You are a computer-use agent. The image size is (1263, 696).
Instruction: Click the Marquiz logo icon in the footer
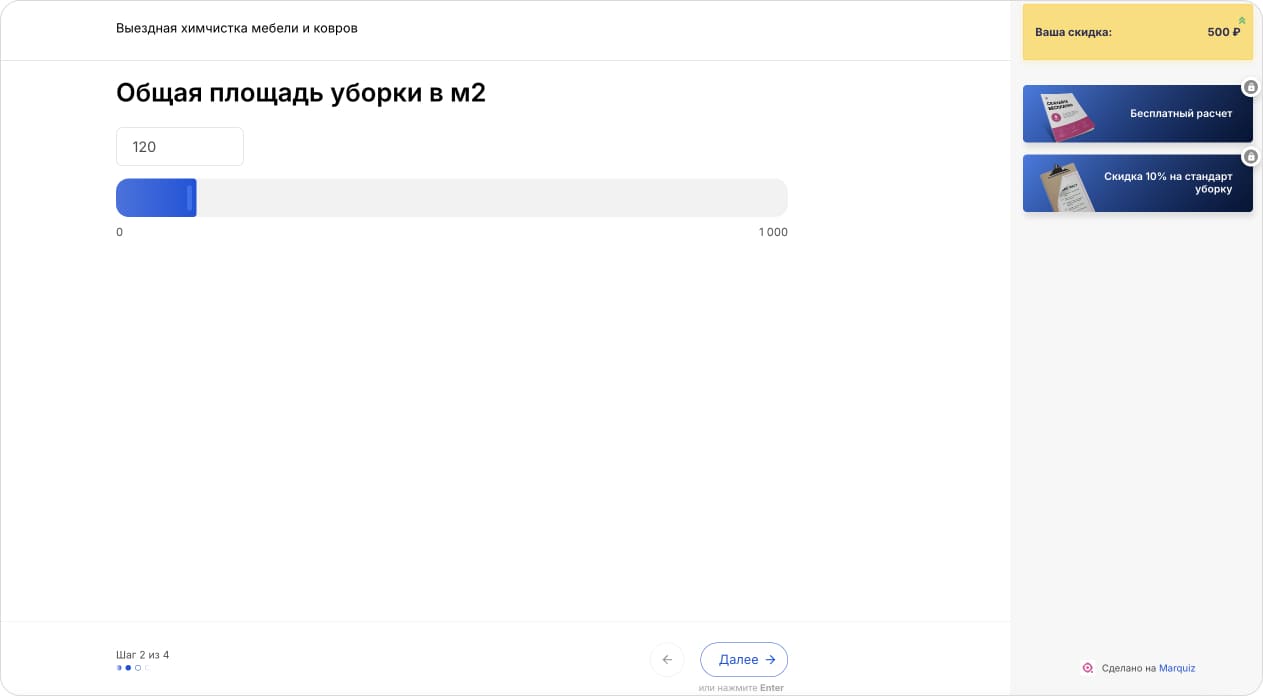point(1087,668)
